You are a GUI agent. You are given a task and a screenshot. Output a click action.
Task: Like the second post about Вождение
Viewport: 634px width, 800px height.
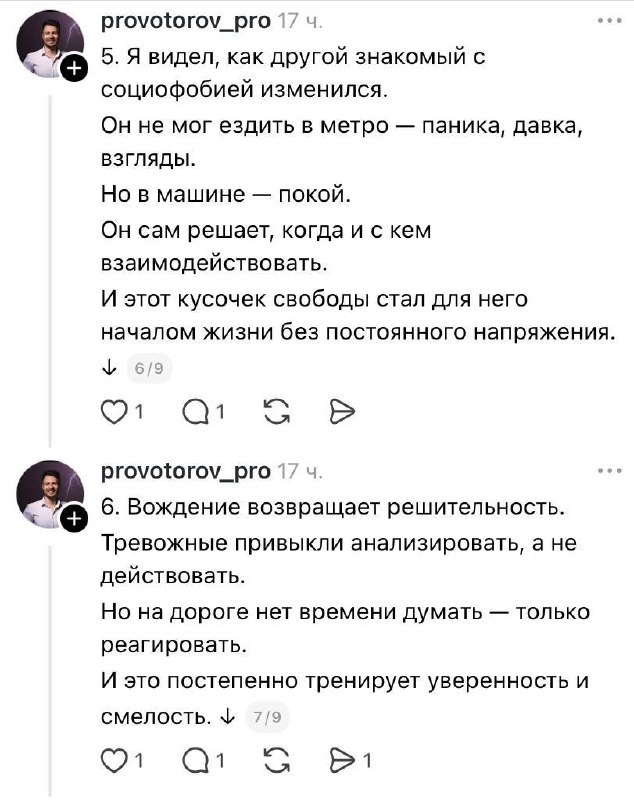116,761
